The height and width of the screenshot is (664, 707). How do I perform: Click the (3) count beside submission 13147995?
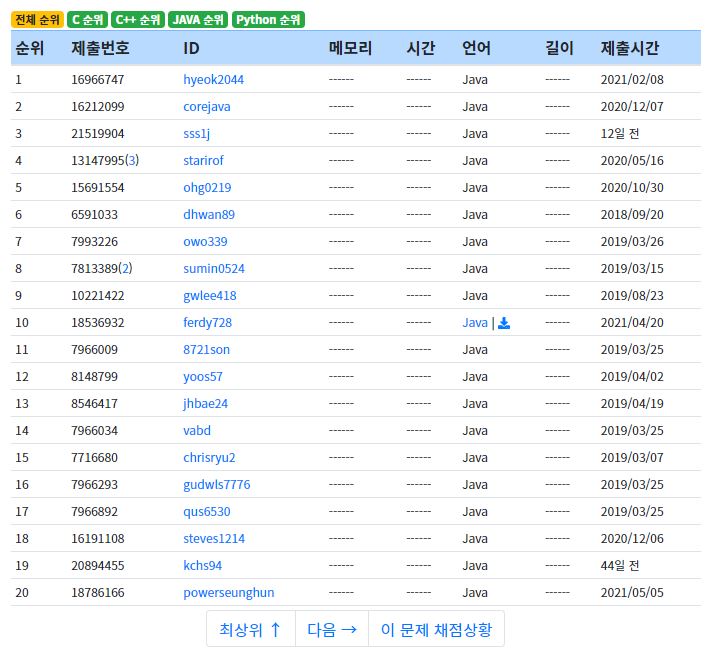[x=132, y=160]
